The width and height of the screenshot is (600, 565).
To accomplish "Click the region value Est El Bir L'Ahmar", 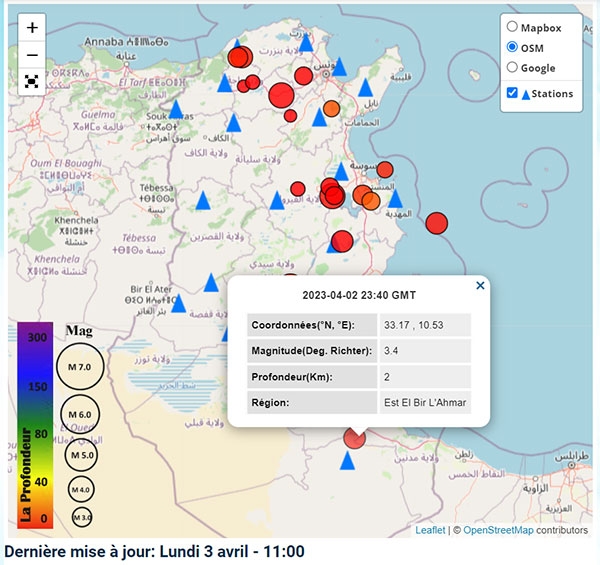I will 425,403.
